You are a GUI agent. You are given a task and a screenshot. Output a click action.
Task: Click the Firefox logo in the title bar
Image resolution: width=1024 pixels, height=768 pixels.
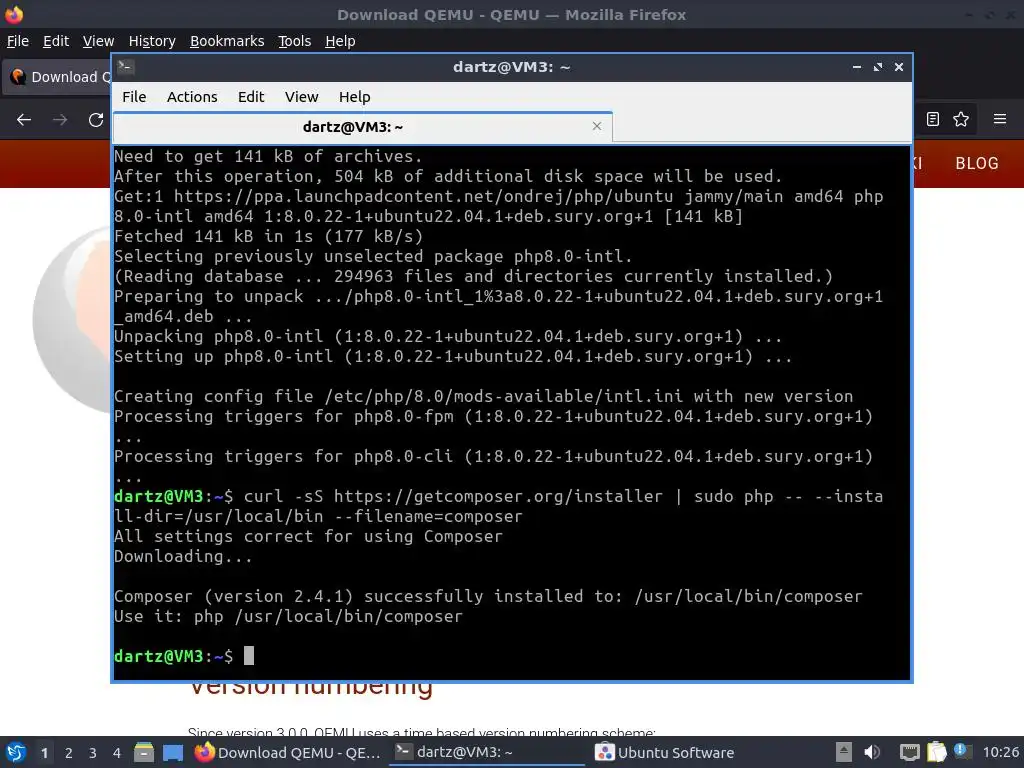coord(14,14)
